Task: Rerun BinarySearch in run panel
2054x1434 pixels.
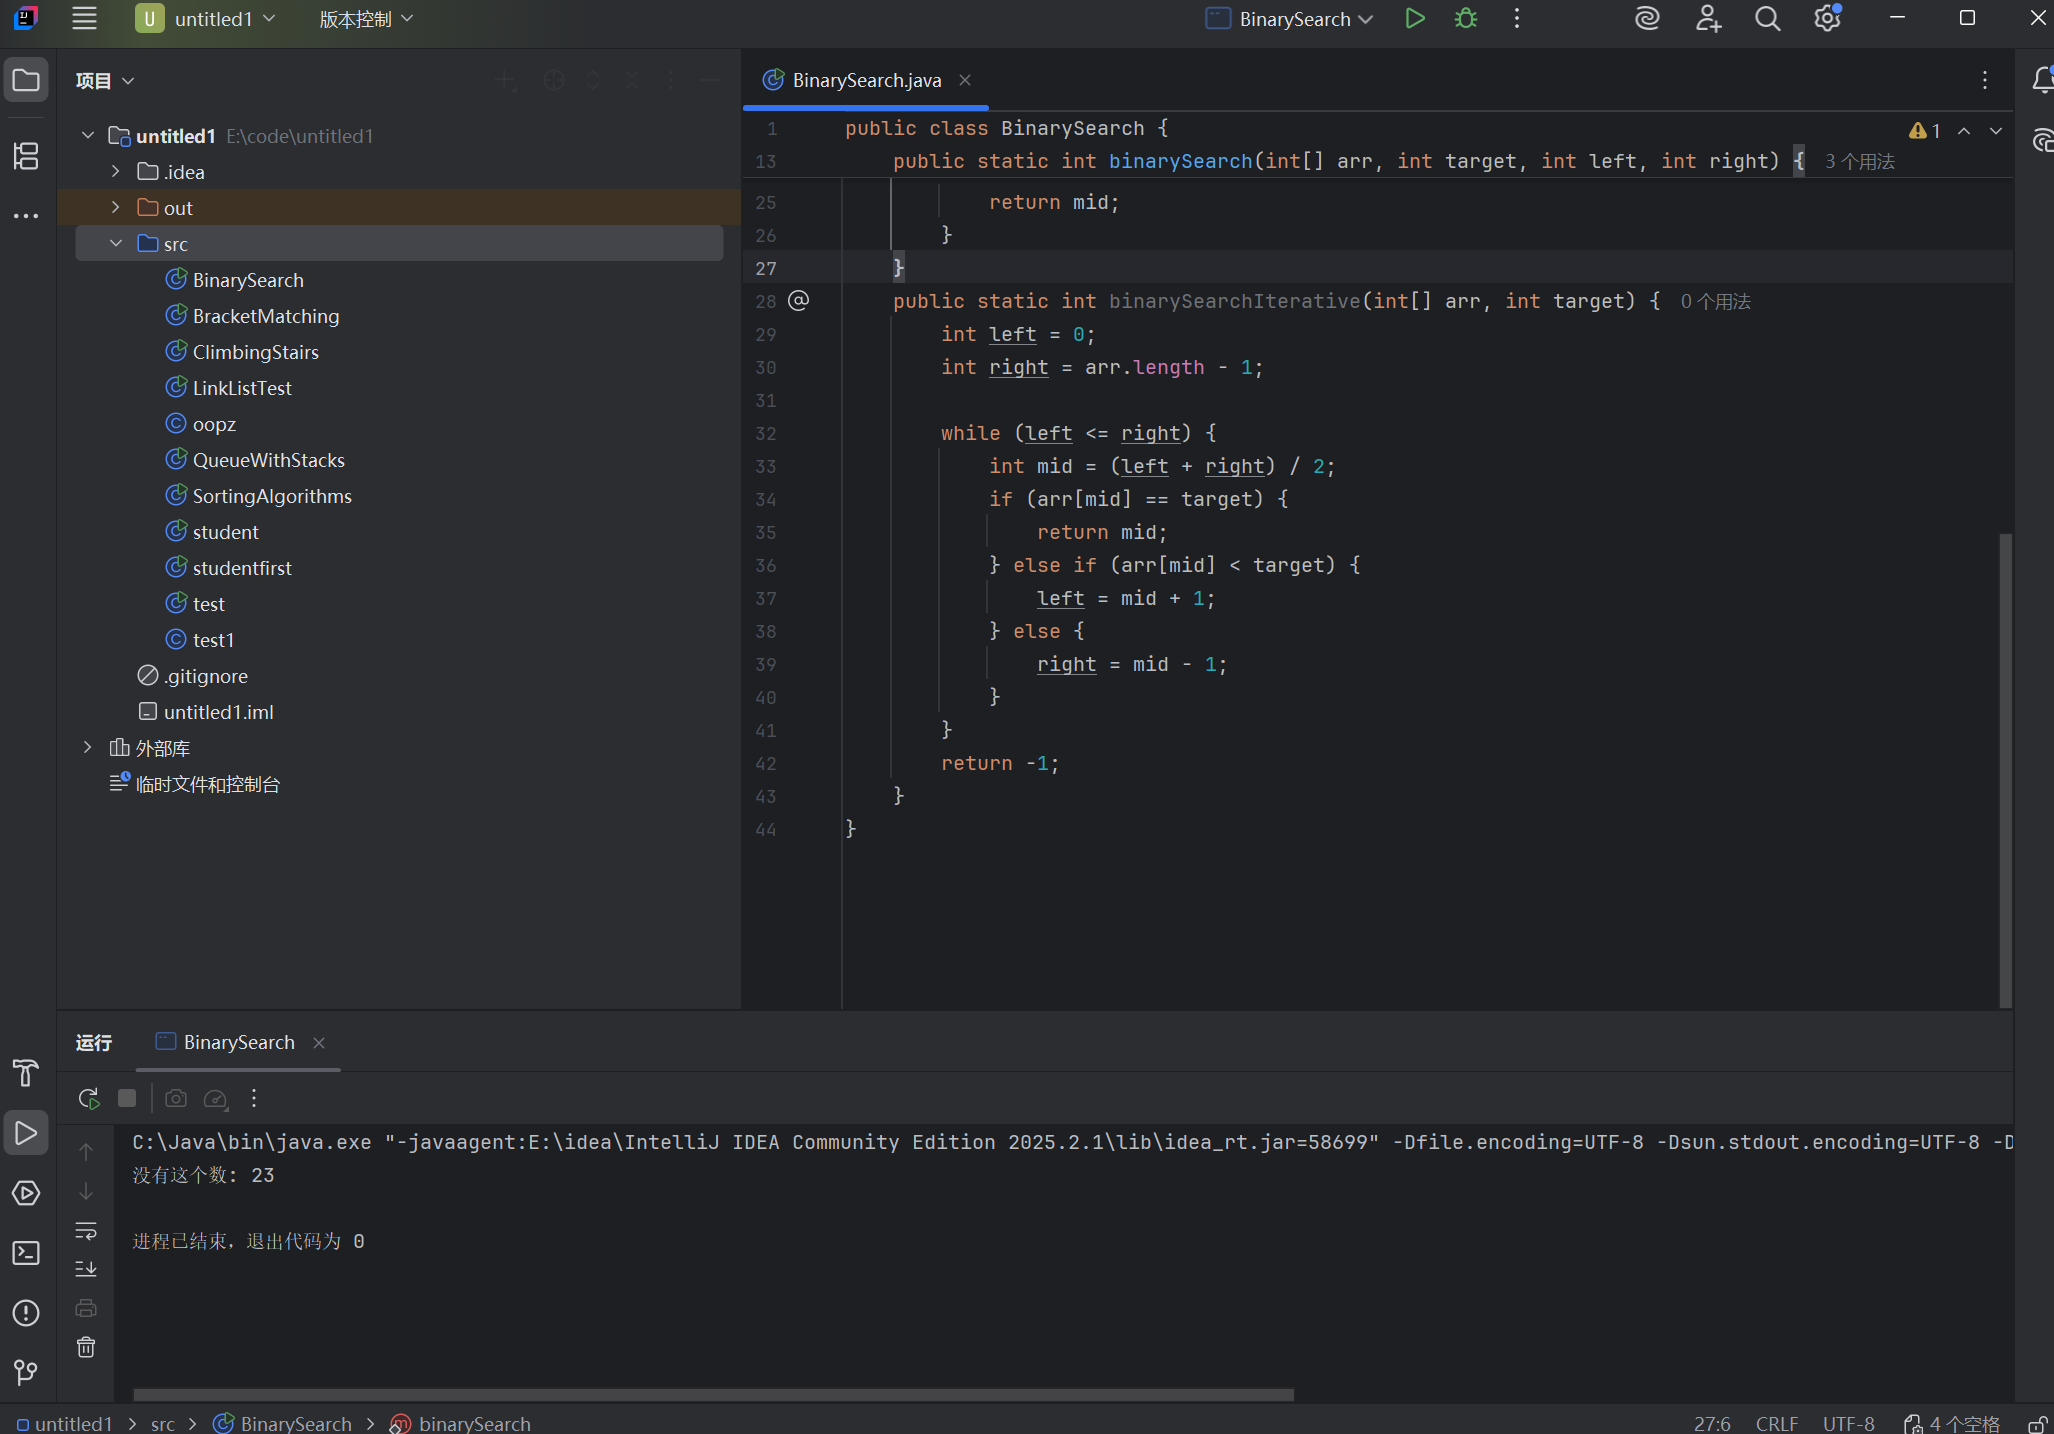Action: (x=89, y=1098)
